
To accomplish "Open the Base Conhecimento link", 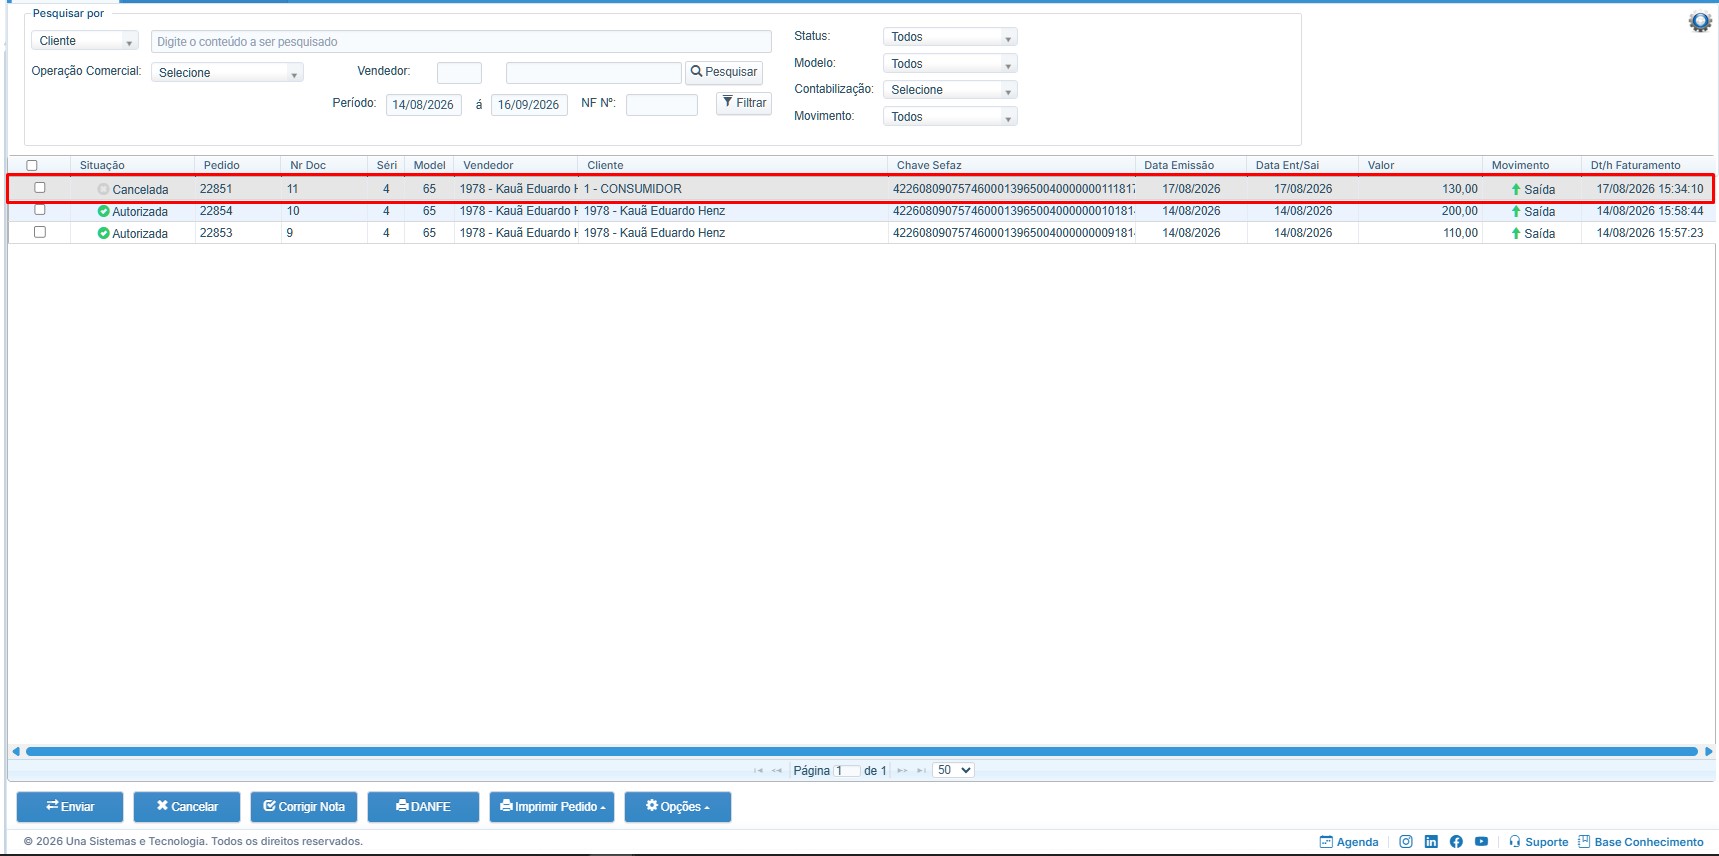I will click(x=1641, y=842).
